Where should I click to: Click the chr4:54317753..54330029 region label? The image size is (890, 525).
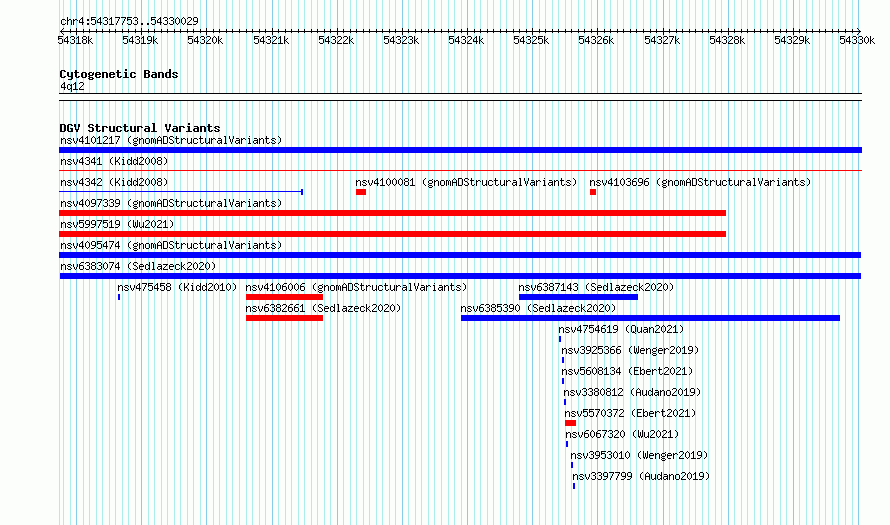[129, 21]
